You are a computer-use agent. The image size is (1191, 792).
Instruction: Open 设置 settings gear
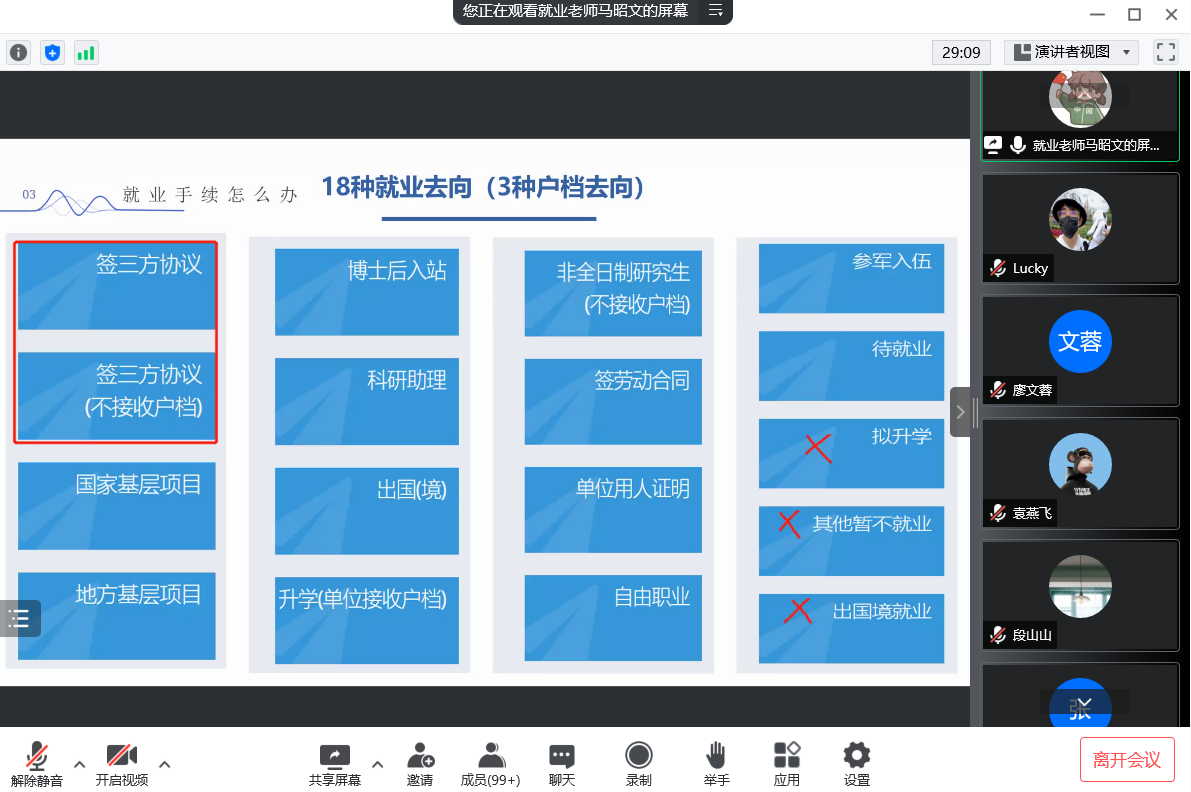(x=856, y=764)
